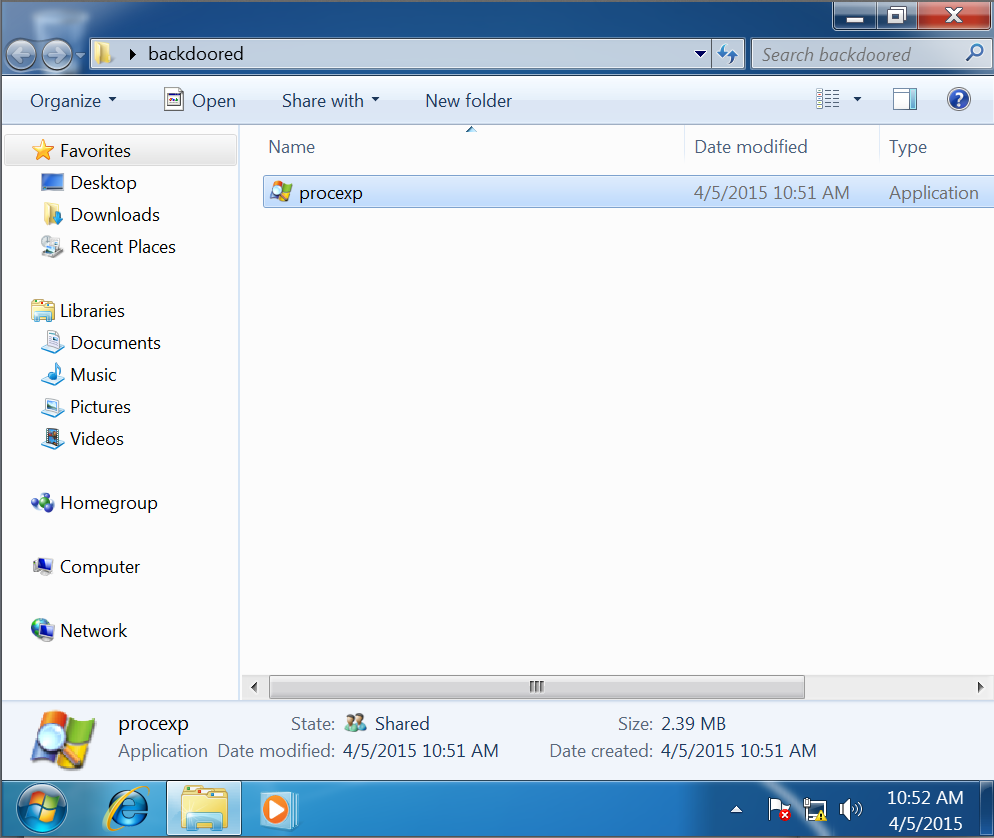Toggle the preview pane icon
The height and width of the screenshot is (838, 994).
pyautogui.click(x=904, y=99)
